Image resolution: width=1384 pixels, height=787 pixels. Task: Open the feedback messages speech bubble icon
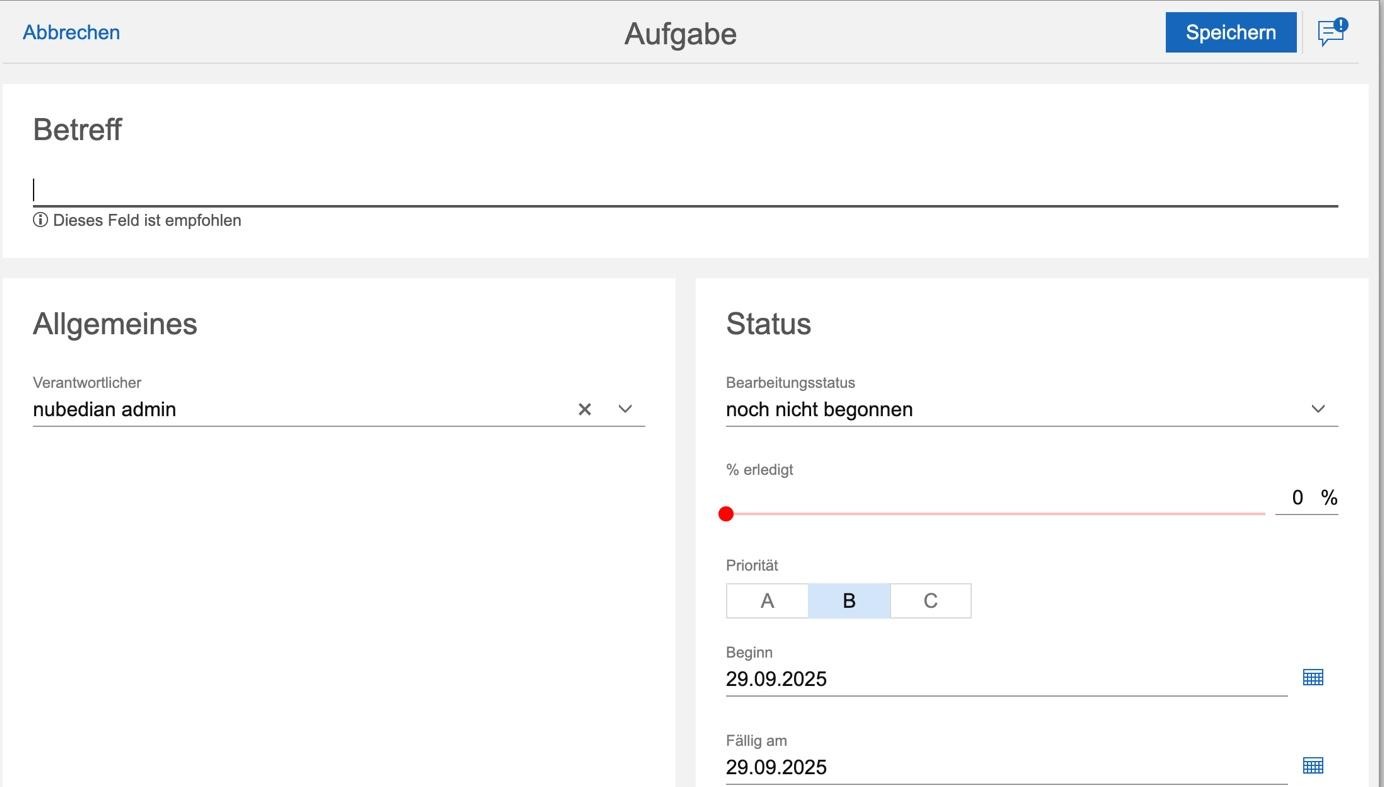click(1331, 33)
